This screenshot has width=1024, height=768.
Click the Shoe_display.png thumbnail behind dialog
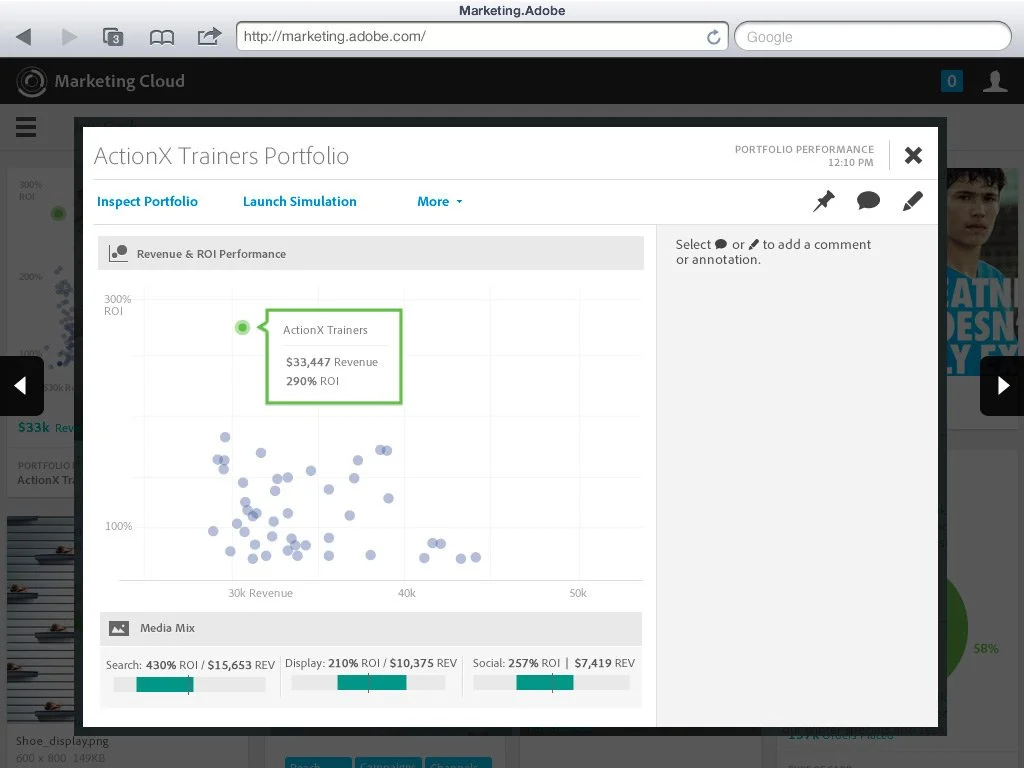pos(40,622)
